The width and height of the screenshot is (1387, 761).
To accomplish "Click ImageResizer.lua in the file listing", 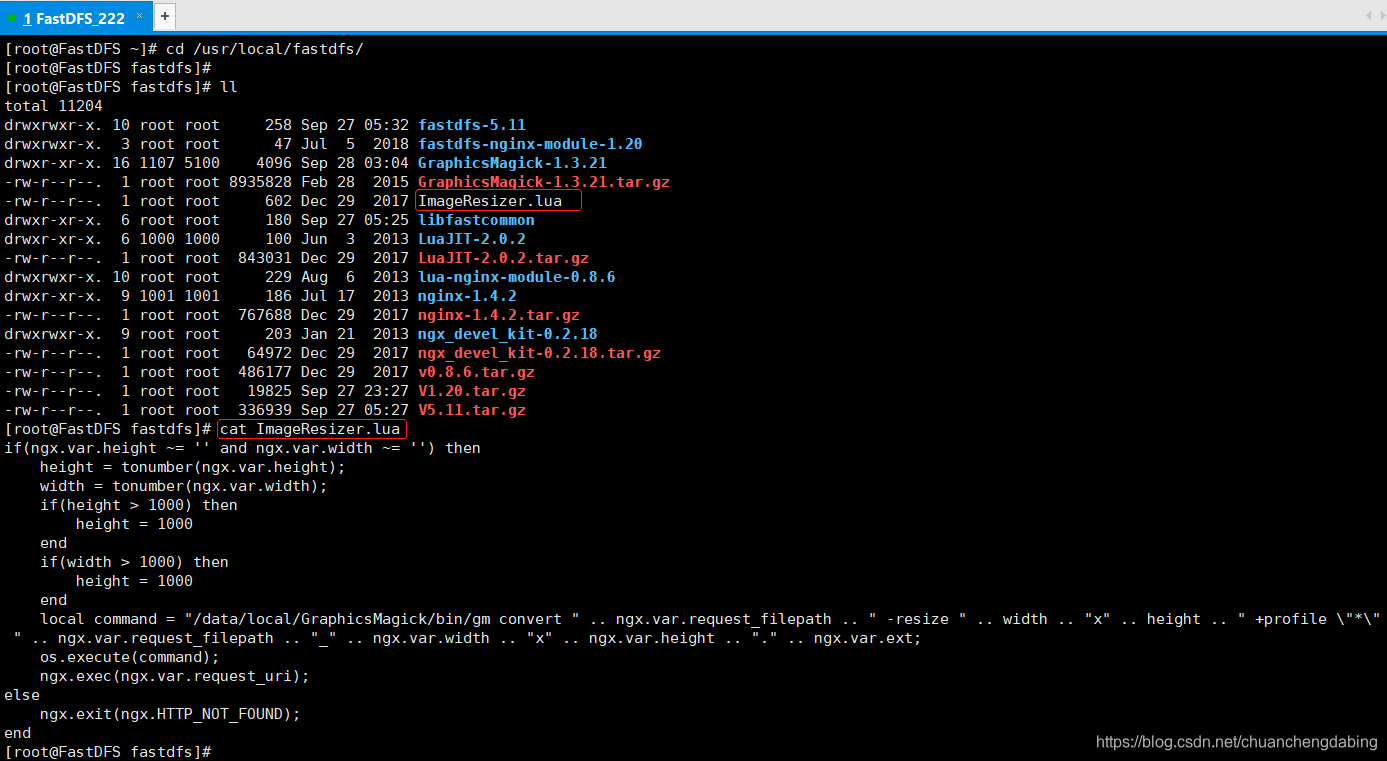I will [490, 201].
